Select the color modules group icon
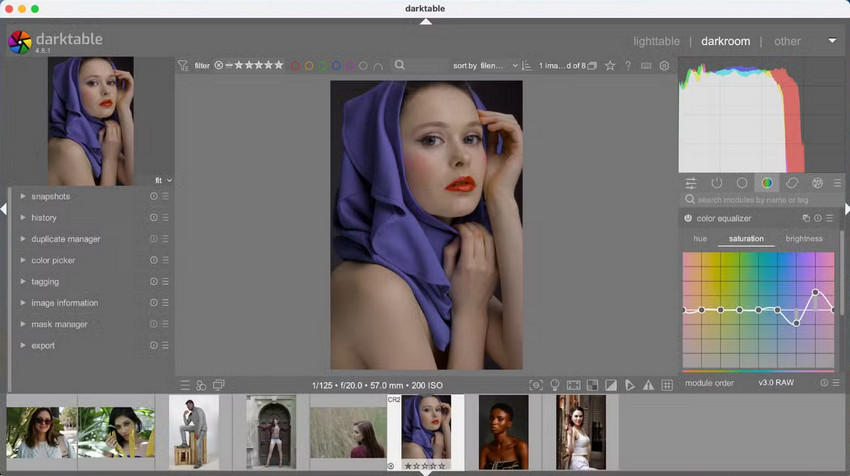 click(767, 183)
